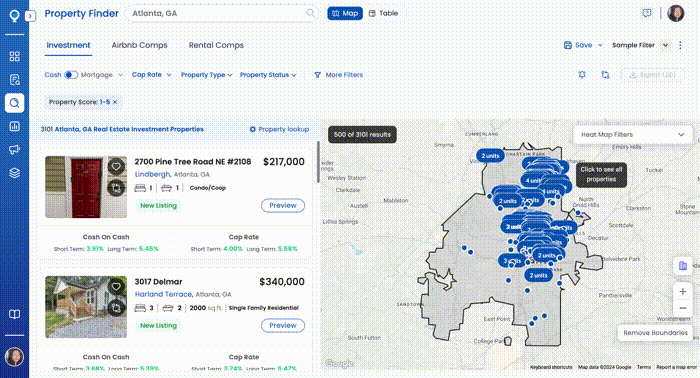
Task: Select the Property Finder magnifier sidebar icon
Action: 14,103
